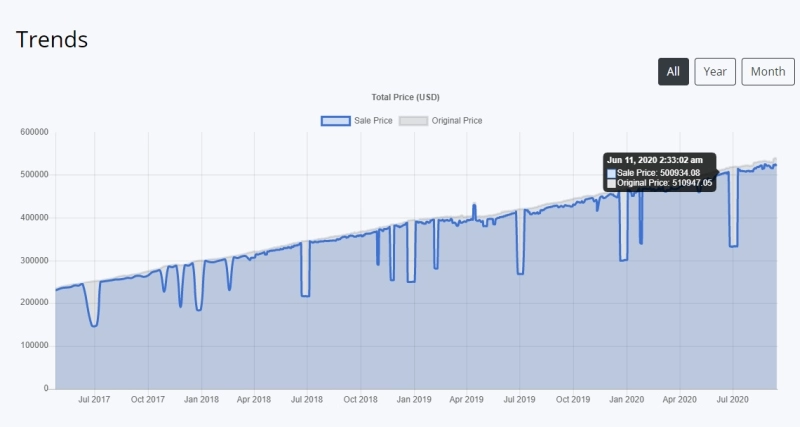Click the Oct 2019 x-axis label
800x427 pixels.
(573, 400)
